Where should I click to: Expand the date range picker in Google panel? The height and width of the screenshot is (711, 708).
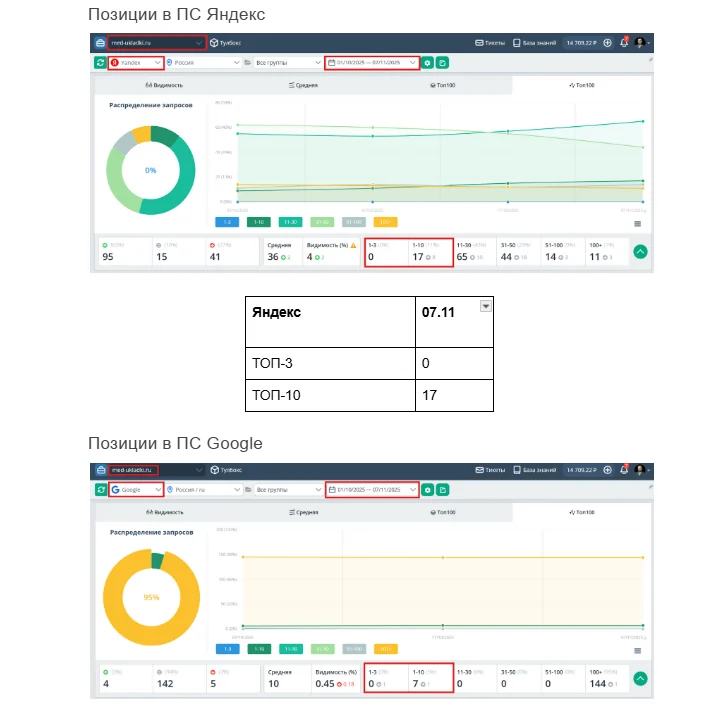pyautogui.click(x=372, y=490)
